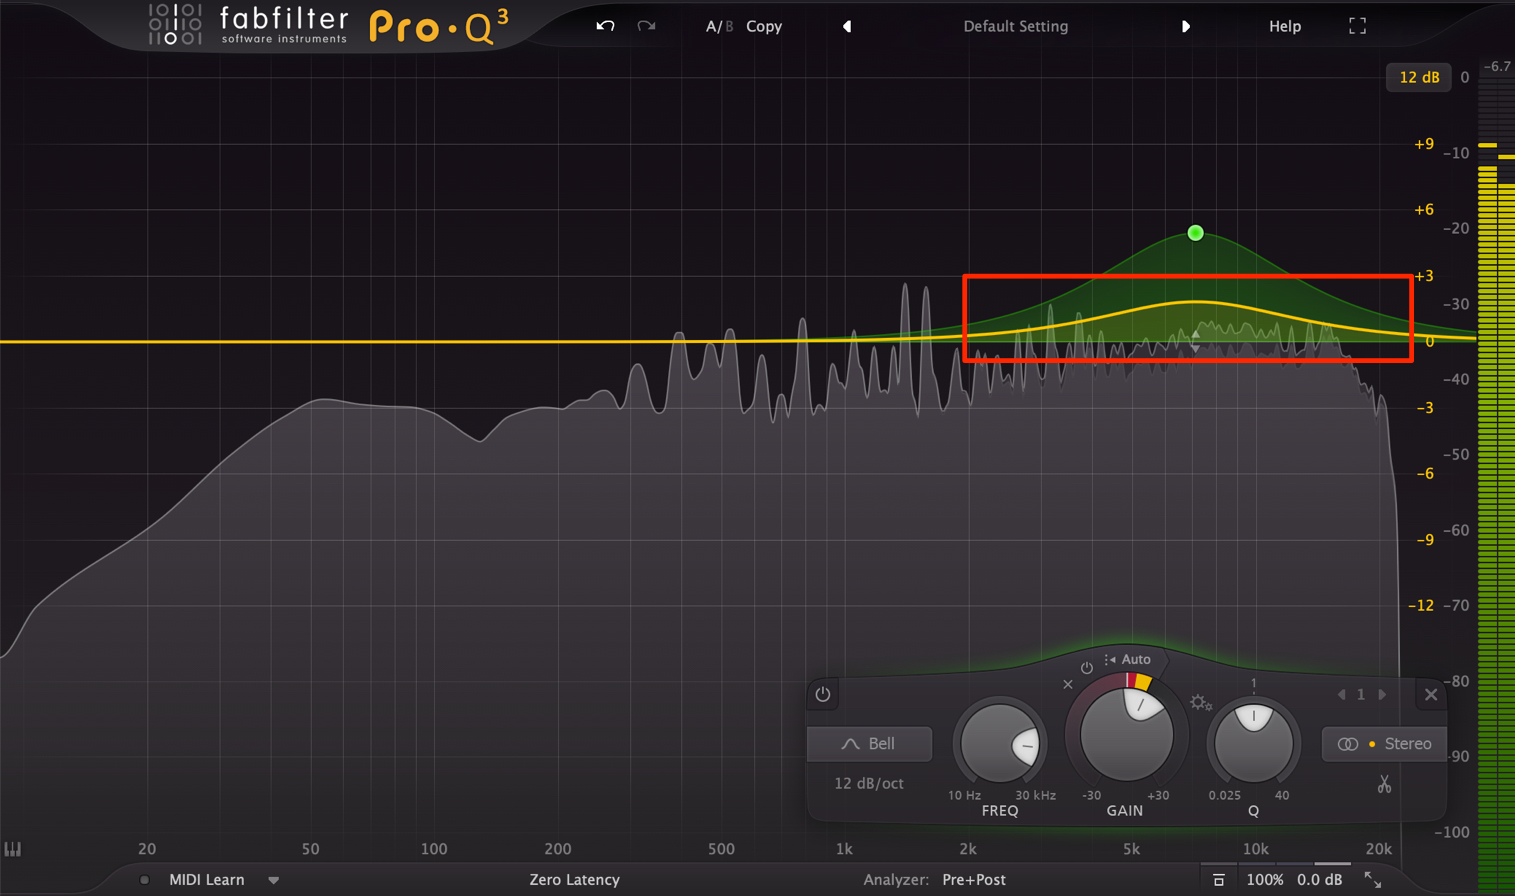The image size is (1516, 896).
Task: Click the output options icon left of 100%
Action: 1218,880
